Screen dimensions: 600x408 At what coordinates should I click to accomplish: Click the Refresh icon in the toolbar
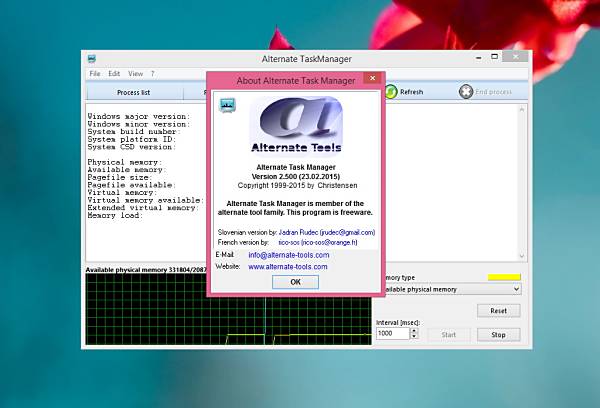[391, 91]
